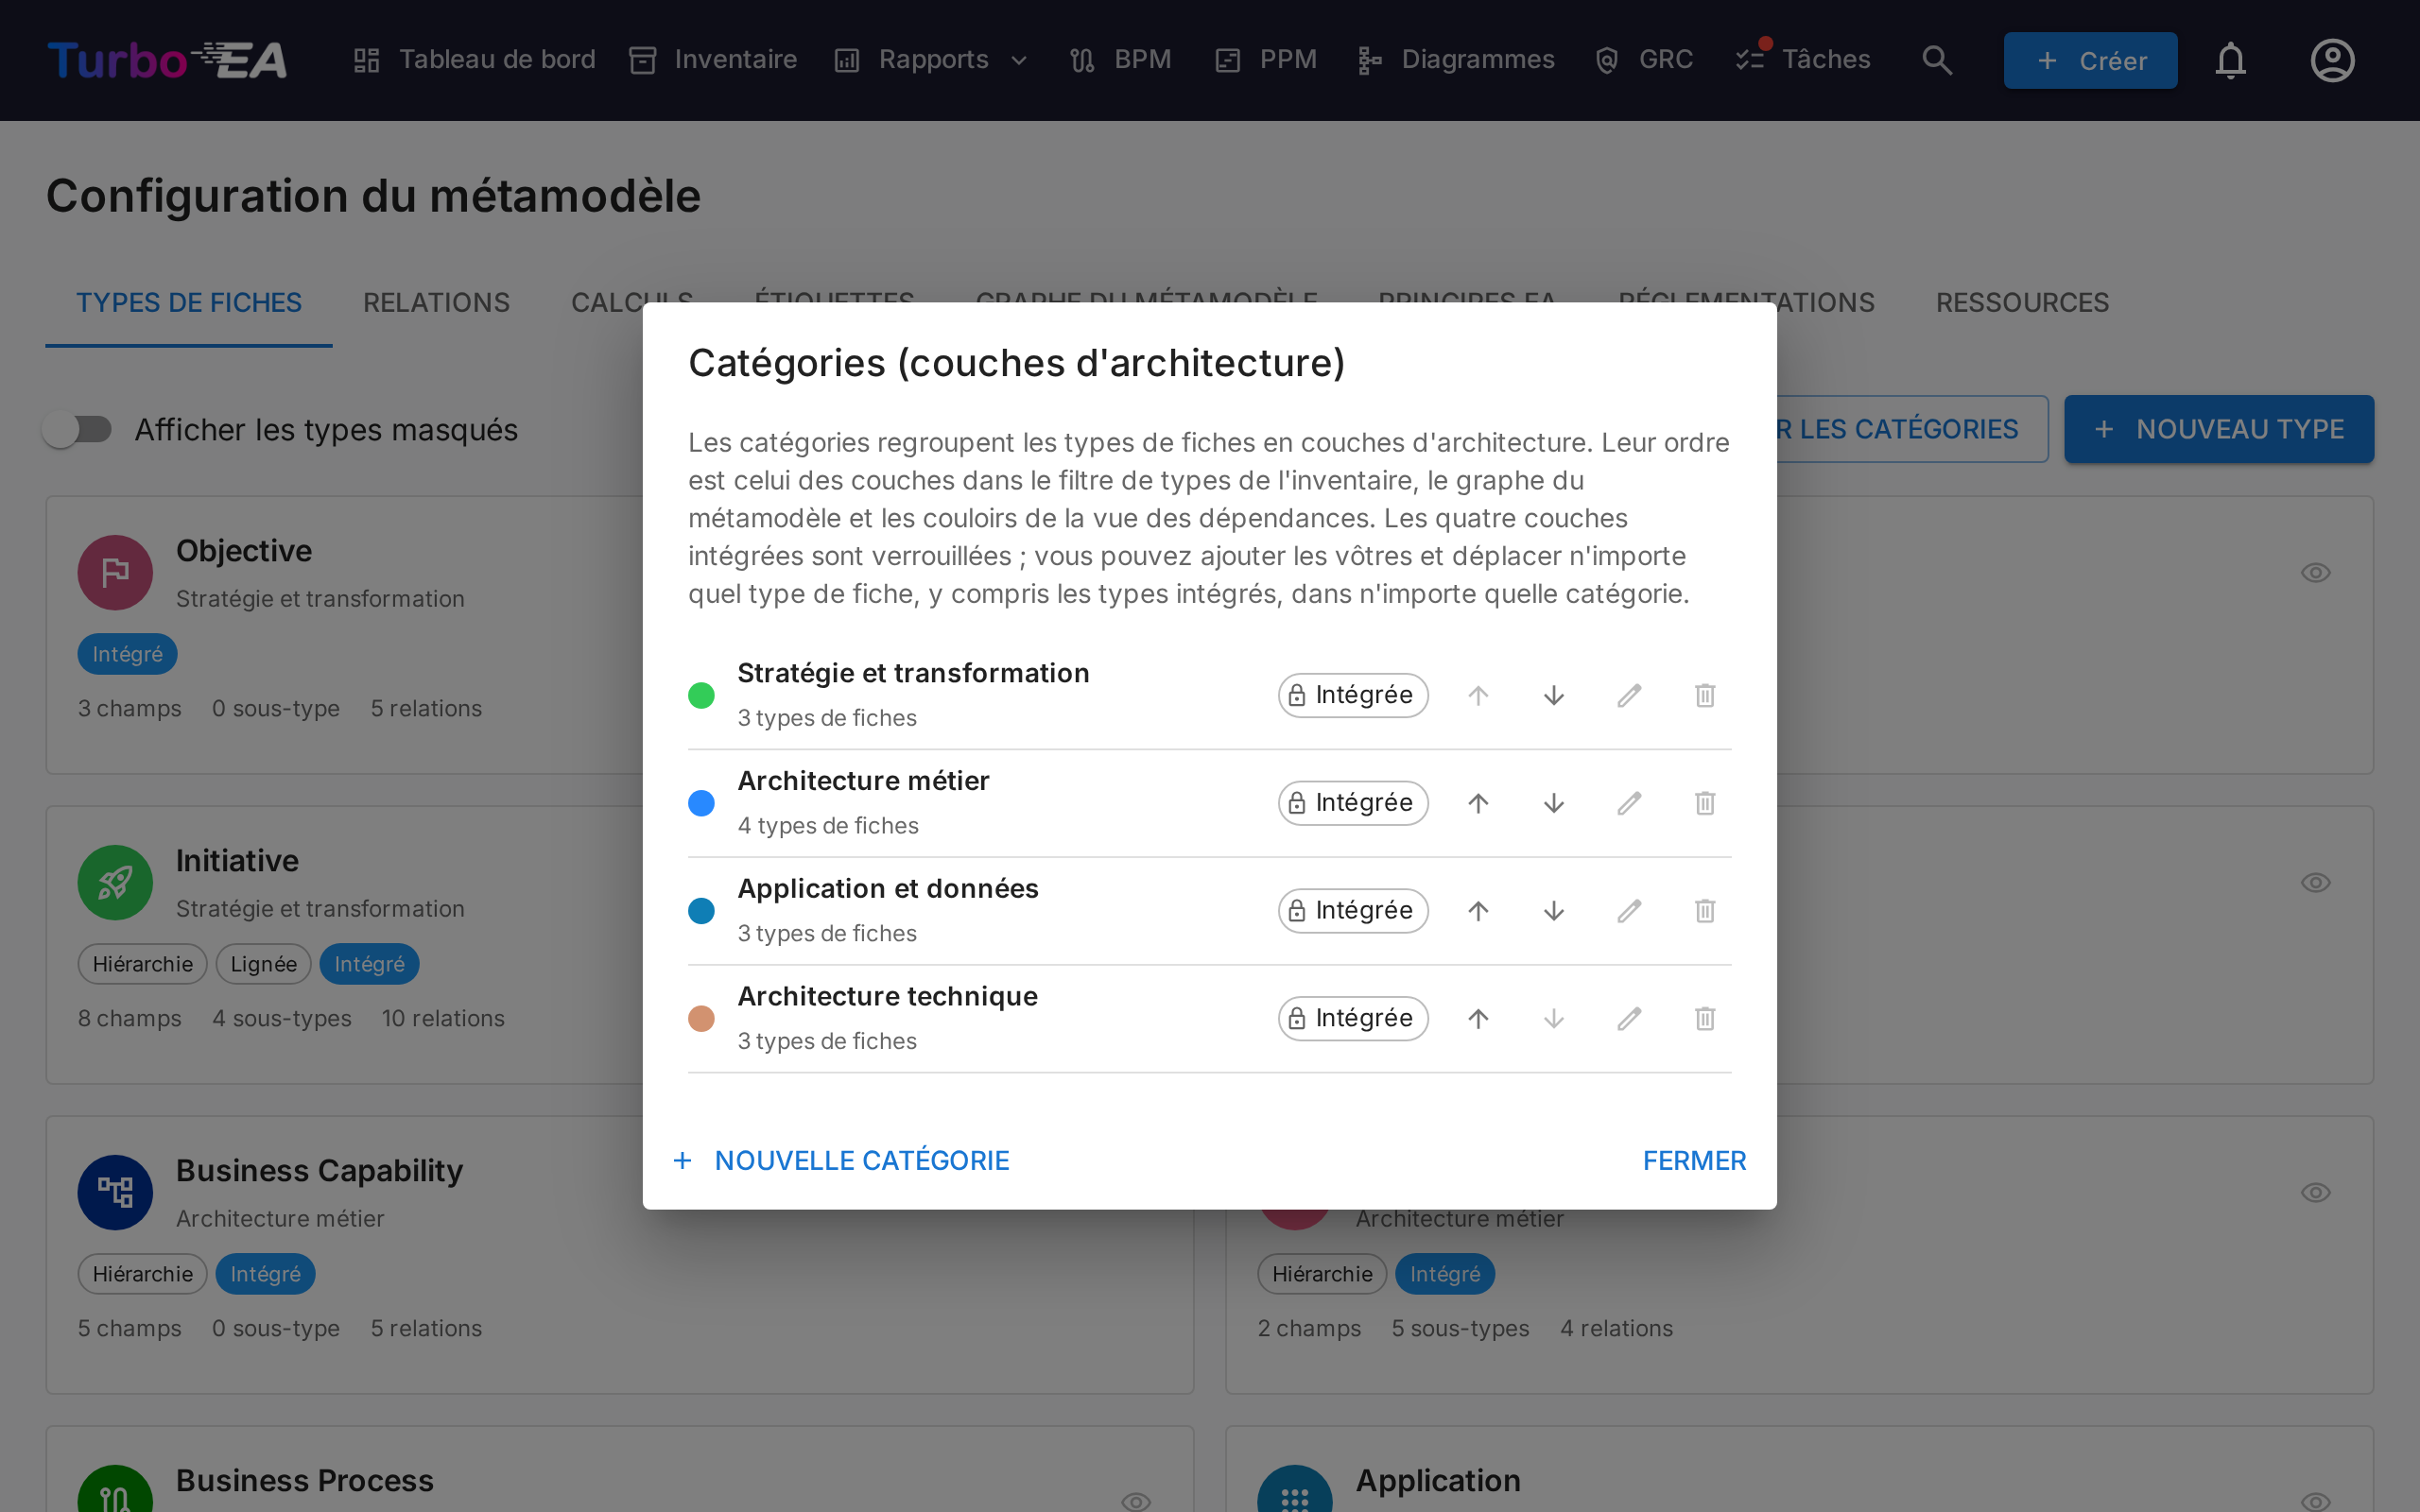The image size is (2420, 1512).
Task: Delete the Architecture technique category
Action: (1705, 1018)
